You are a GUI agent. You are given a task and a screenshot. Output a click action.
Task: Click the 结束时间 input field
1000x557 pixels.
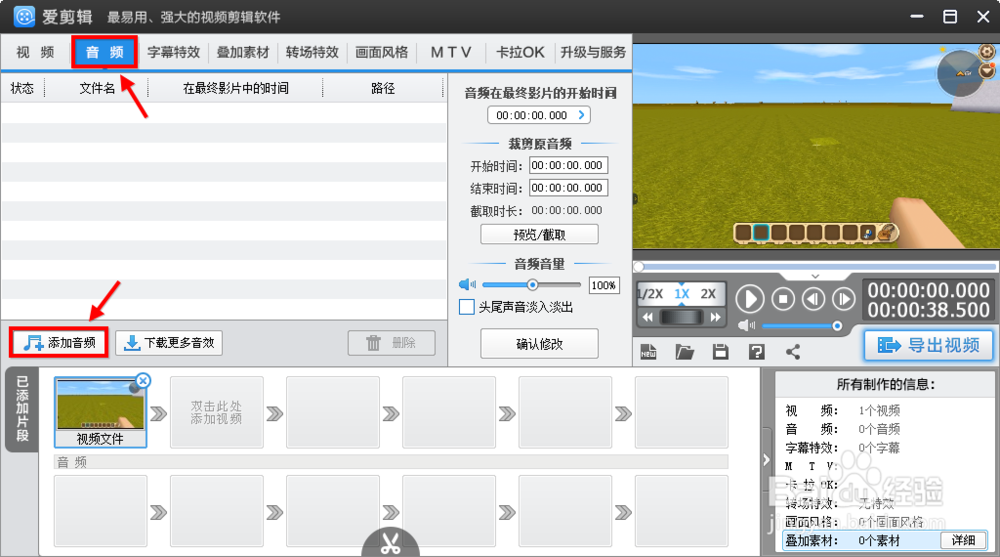coord(568,188)
